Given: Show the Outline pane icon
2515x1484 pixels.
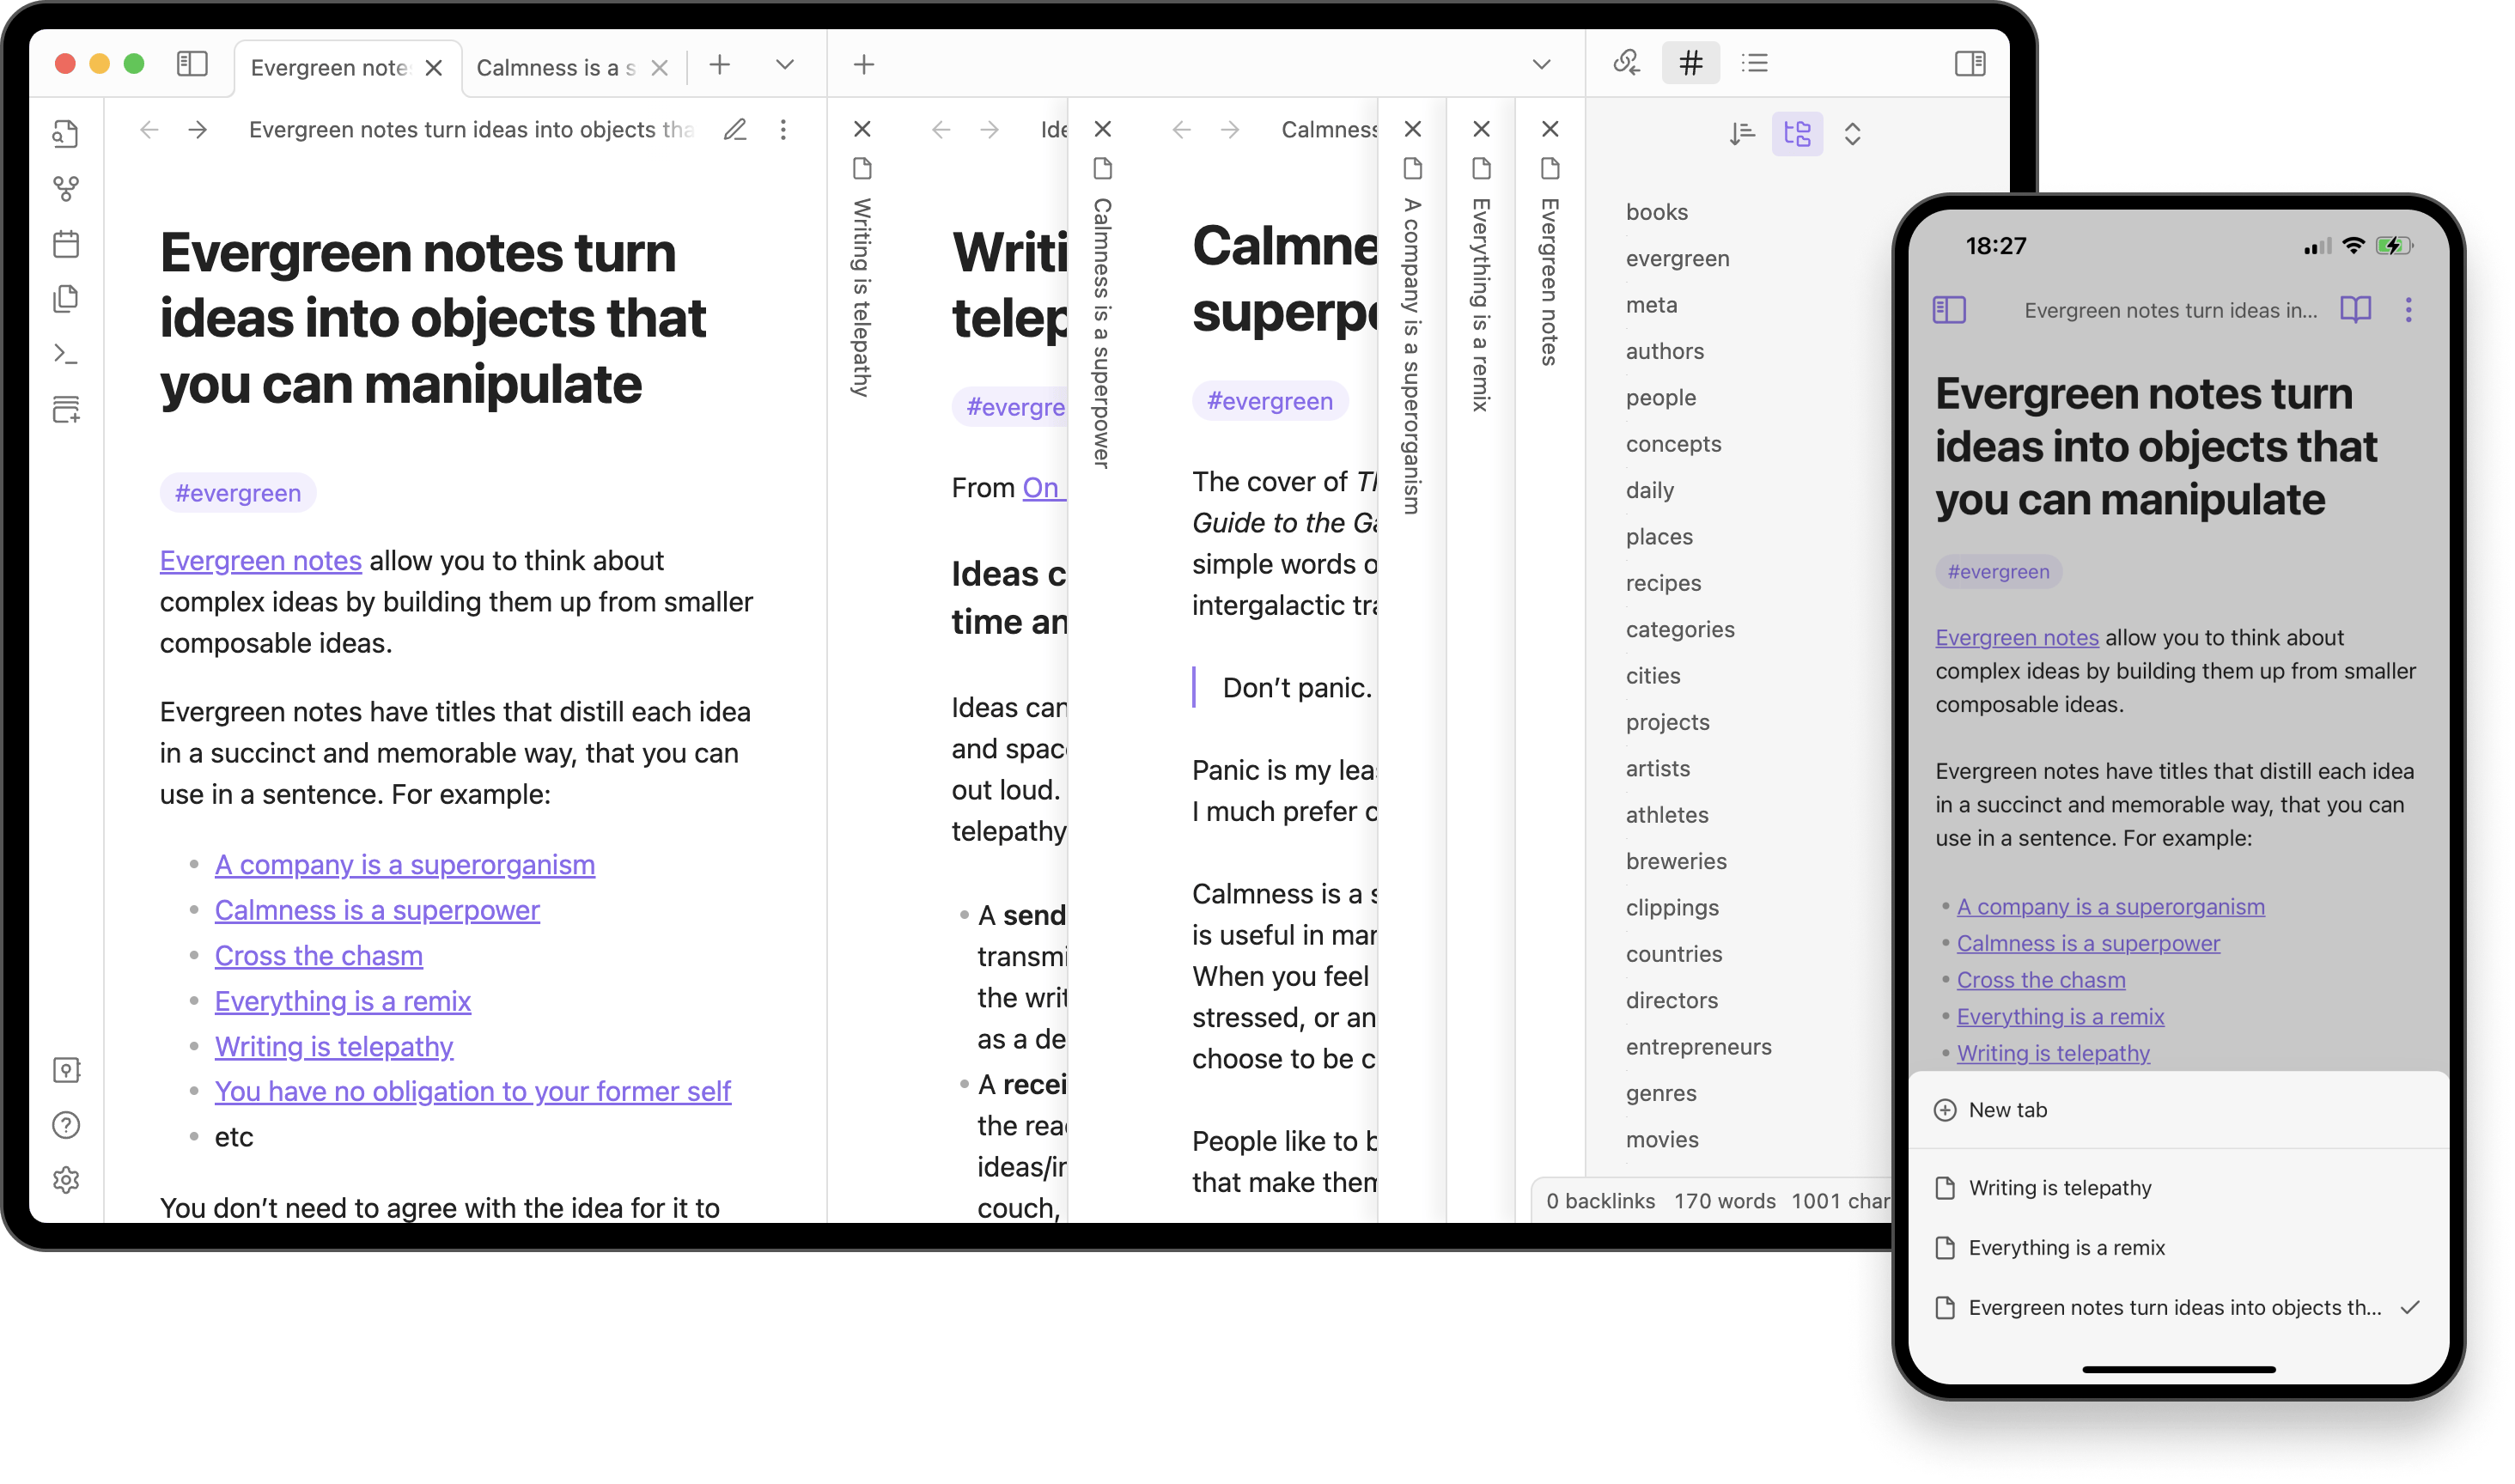Looking at the screenshot, I should pos(1755,64).
